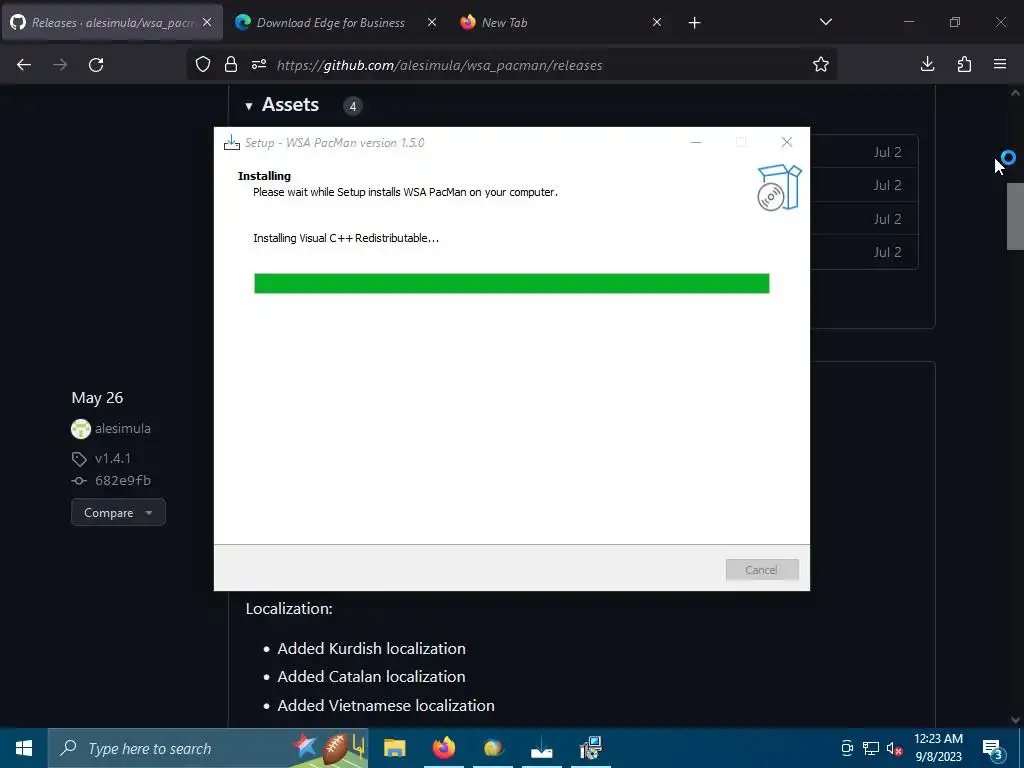Open the network tray icon
Screen dimensions: 1024x768
871,748
